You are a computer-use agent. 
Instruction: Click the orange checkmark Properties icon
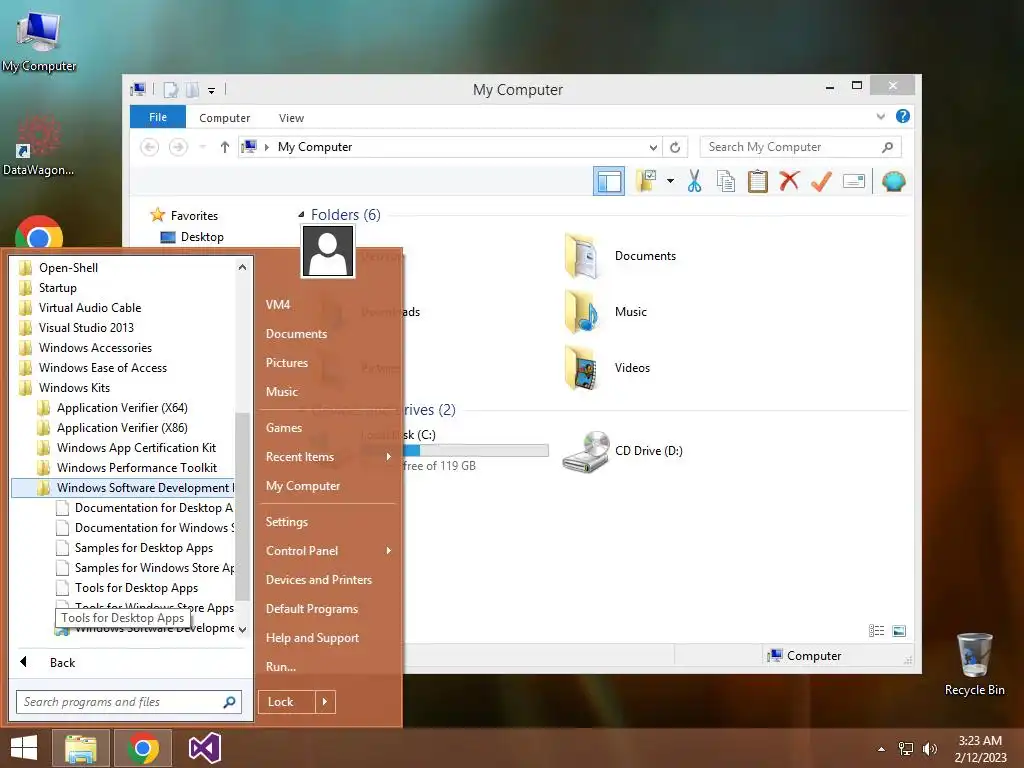(x=821, y=181)
